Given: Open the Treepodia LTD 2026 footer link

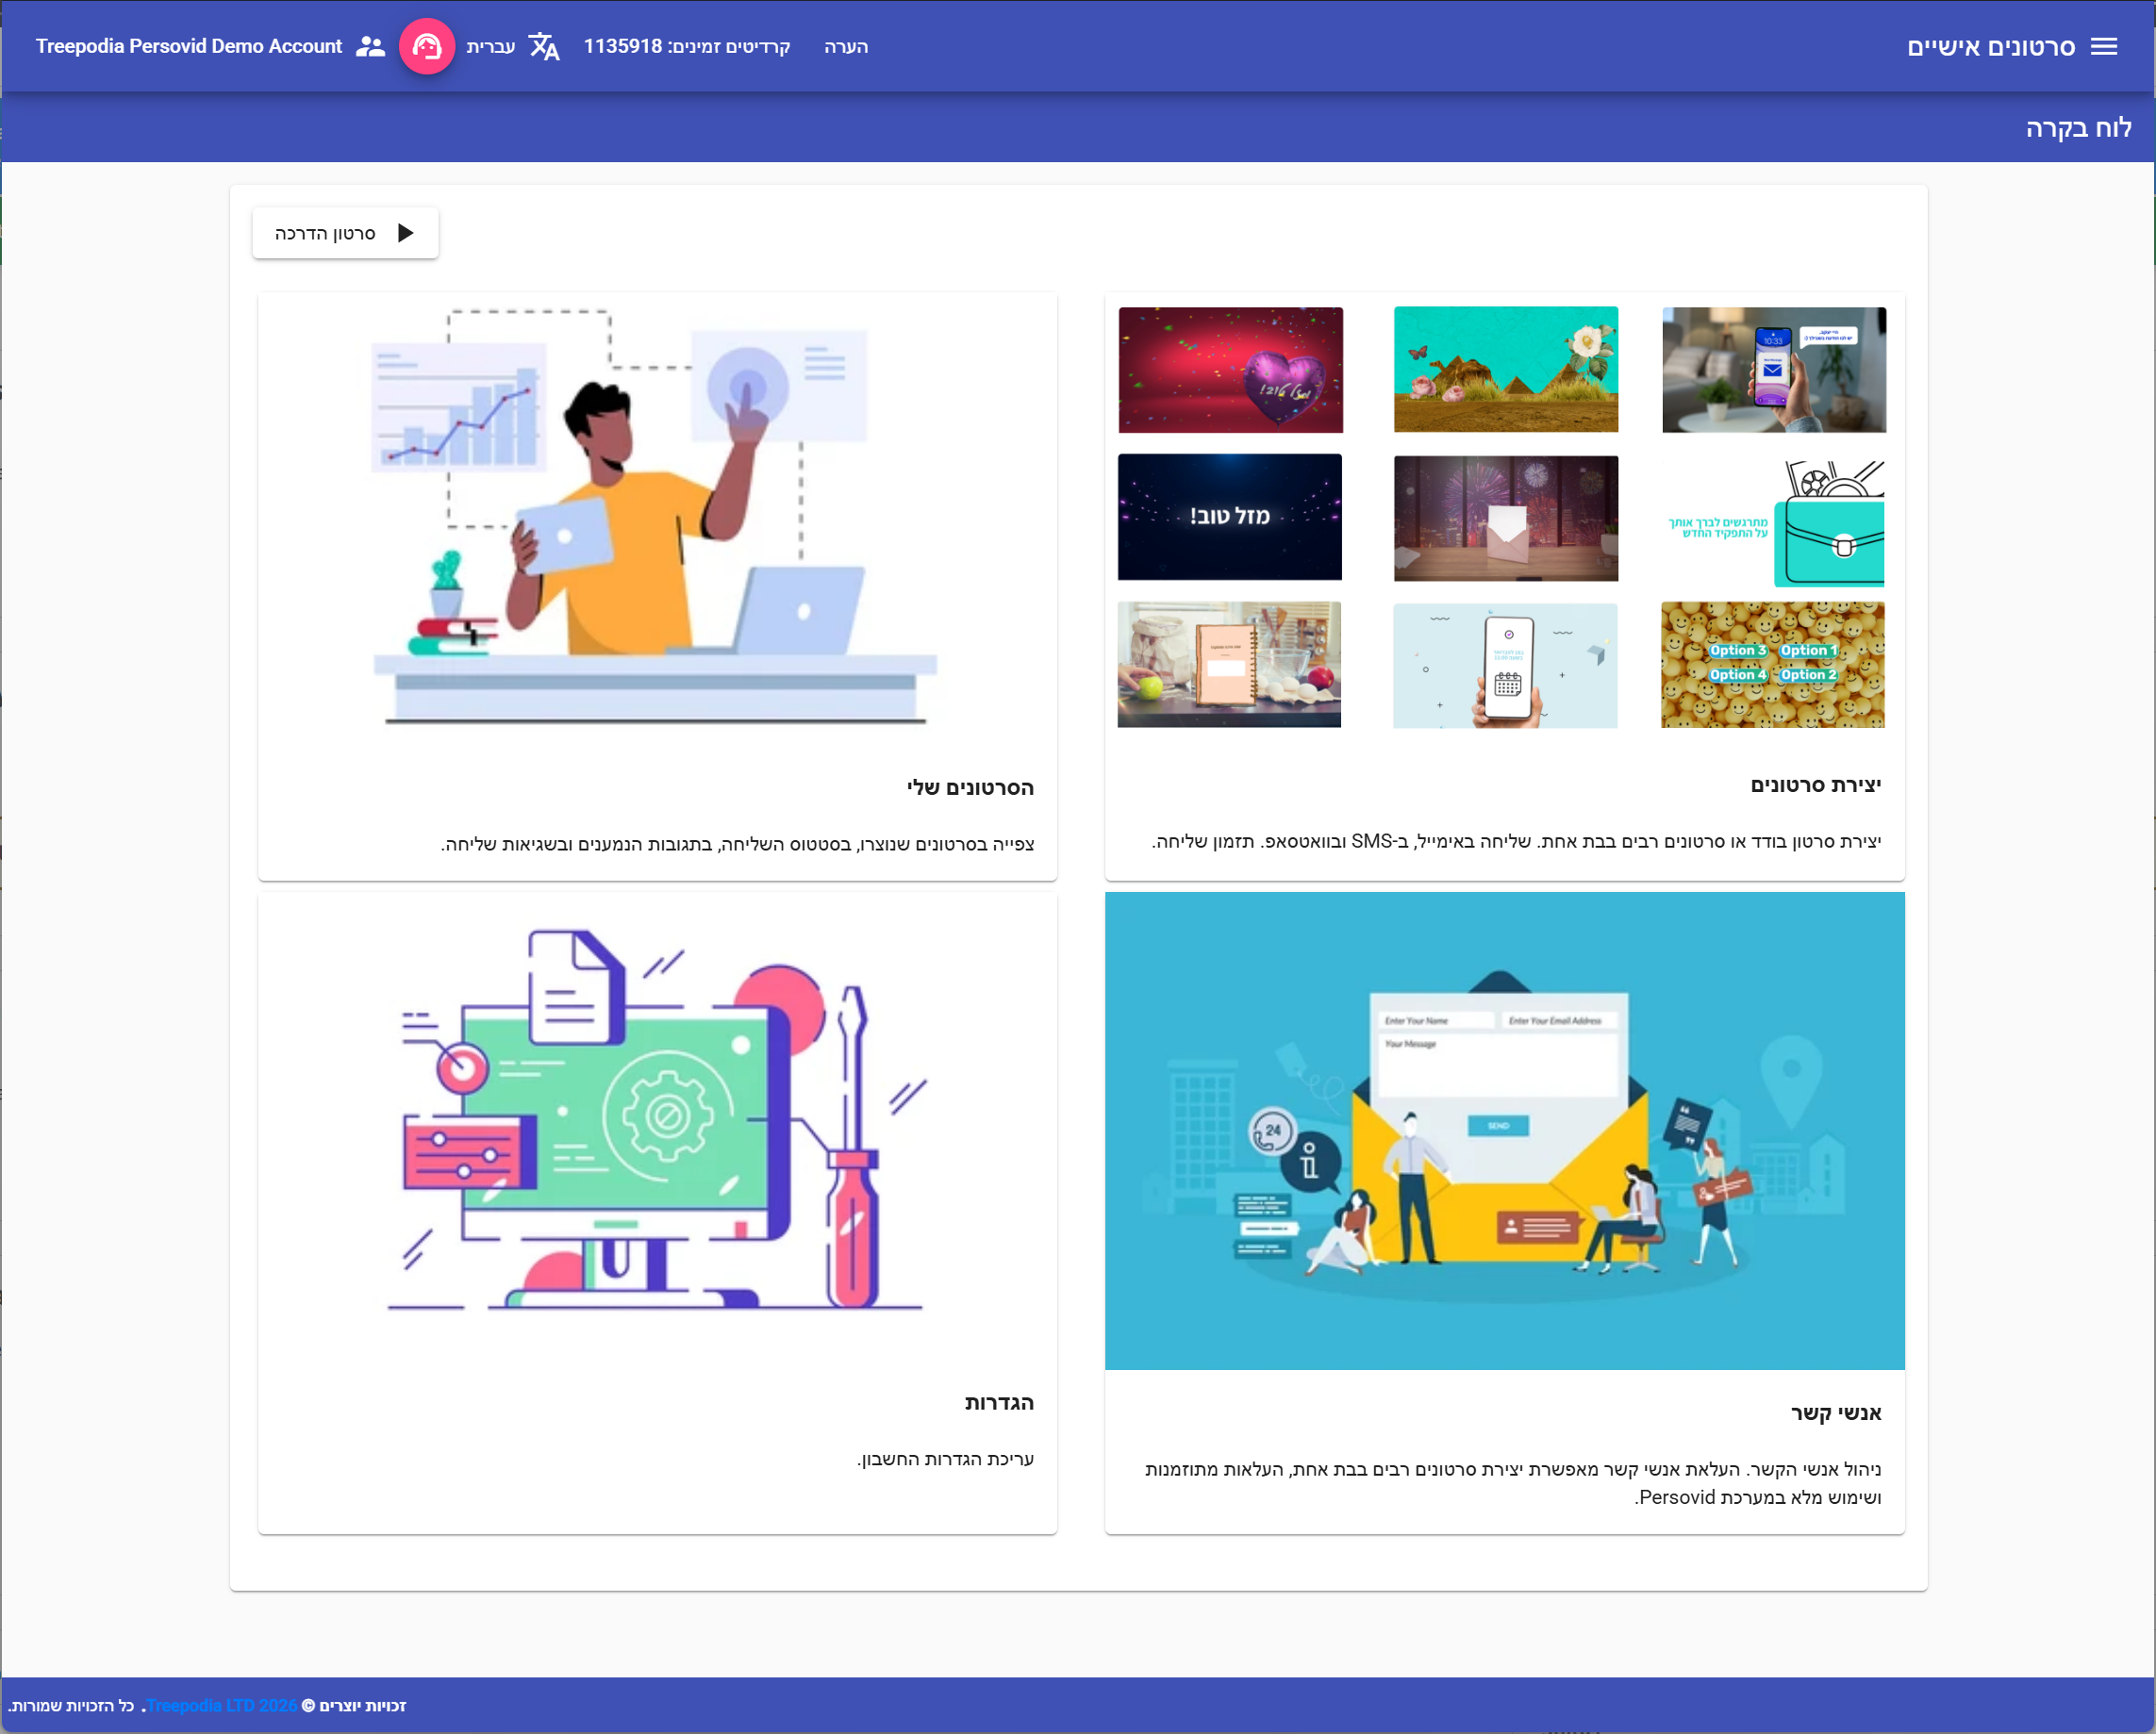Looking at the screenshot, I should (x=222, y=1706).
